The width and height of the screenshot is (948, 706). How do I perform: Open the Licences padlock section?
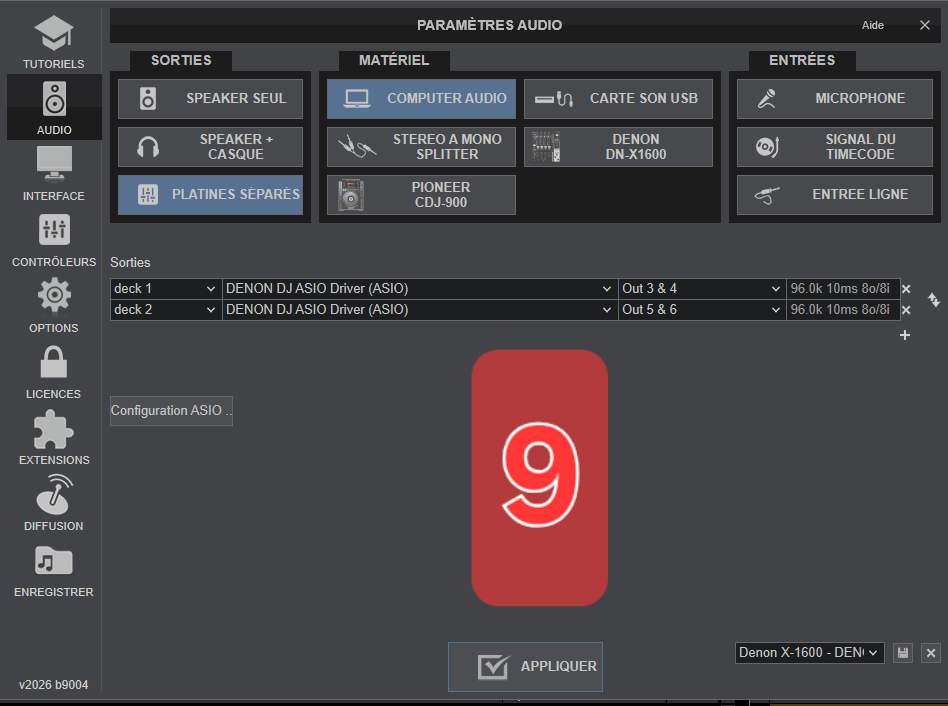point(54,371)
